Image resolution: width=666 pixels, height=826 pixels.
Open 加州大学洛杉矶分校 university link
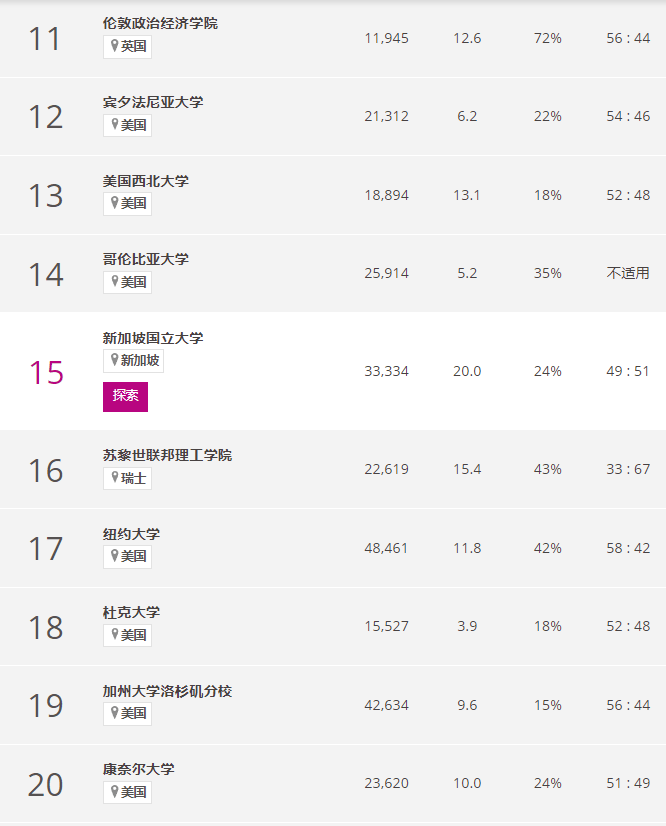[168, 691]
